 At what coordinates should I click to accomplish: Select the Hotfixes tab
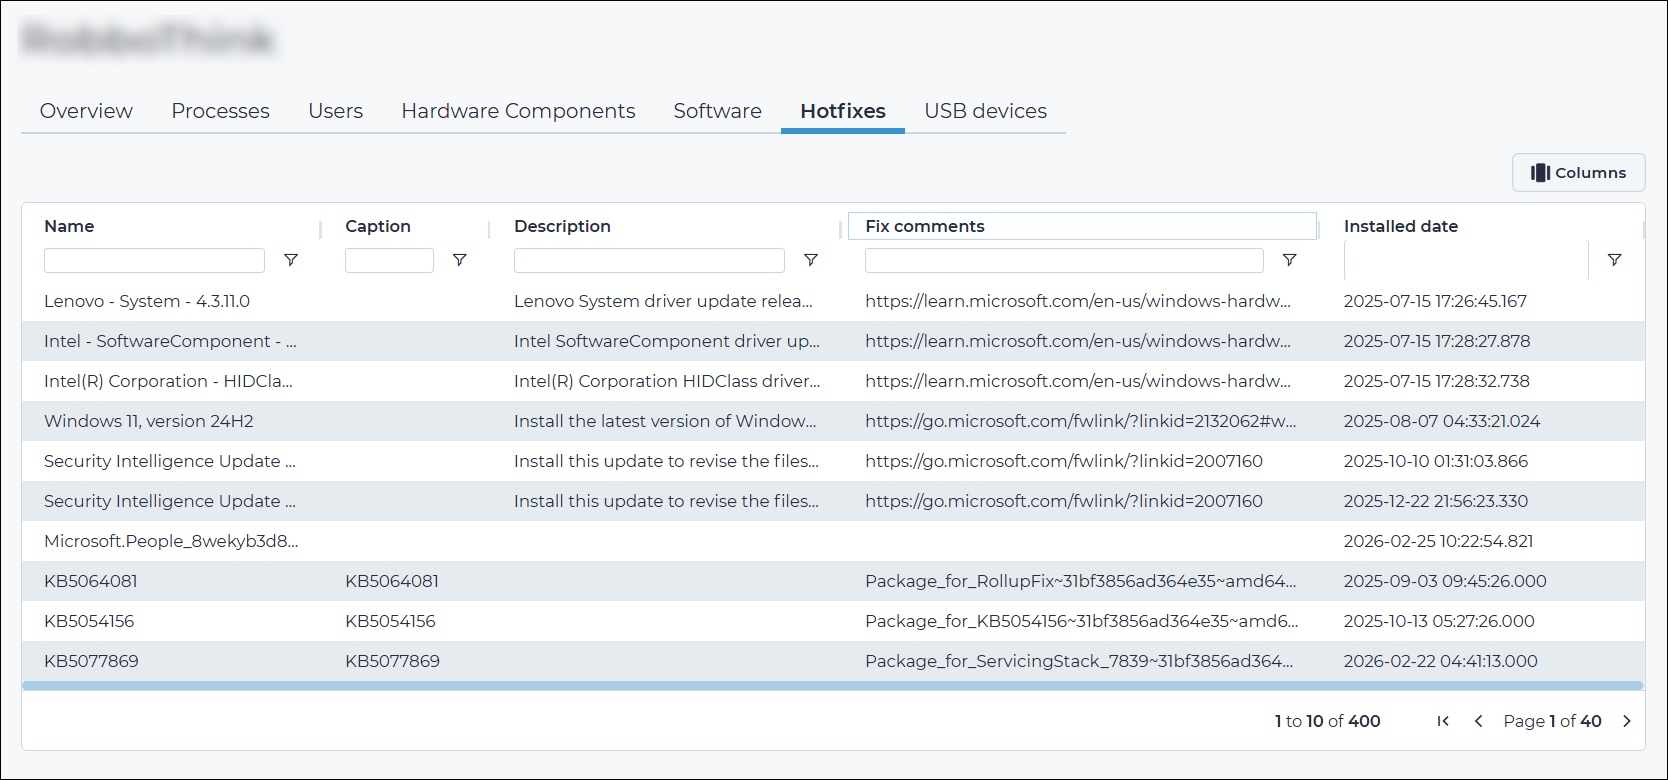click(x=843, y=111)
